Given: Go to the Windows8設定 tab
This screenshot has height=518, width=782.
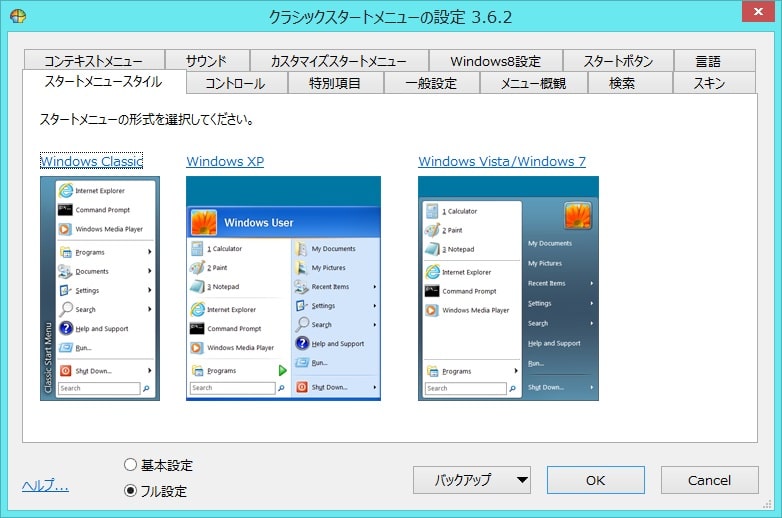Looking at the screenshot, I should click(496, 61).
